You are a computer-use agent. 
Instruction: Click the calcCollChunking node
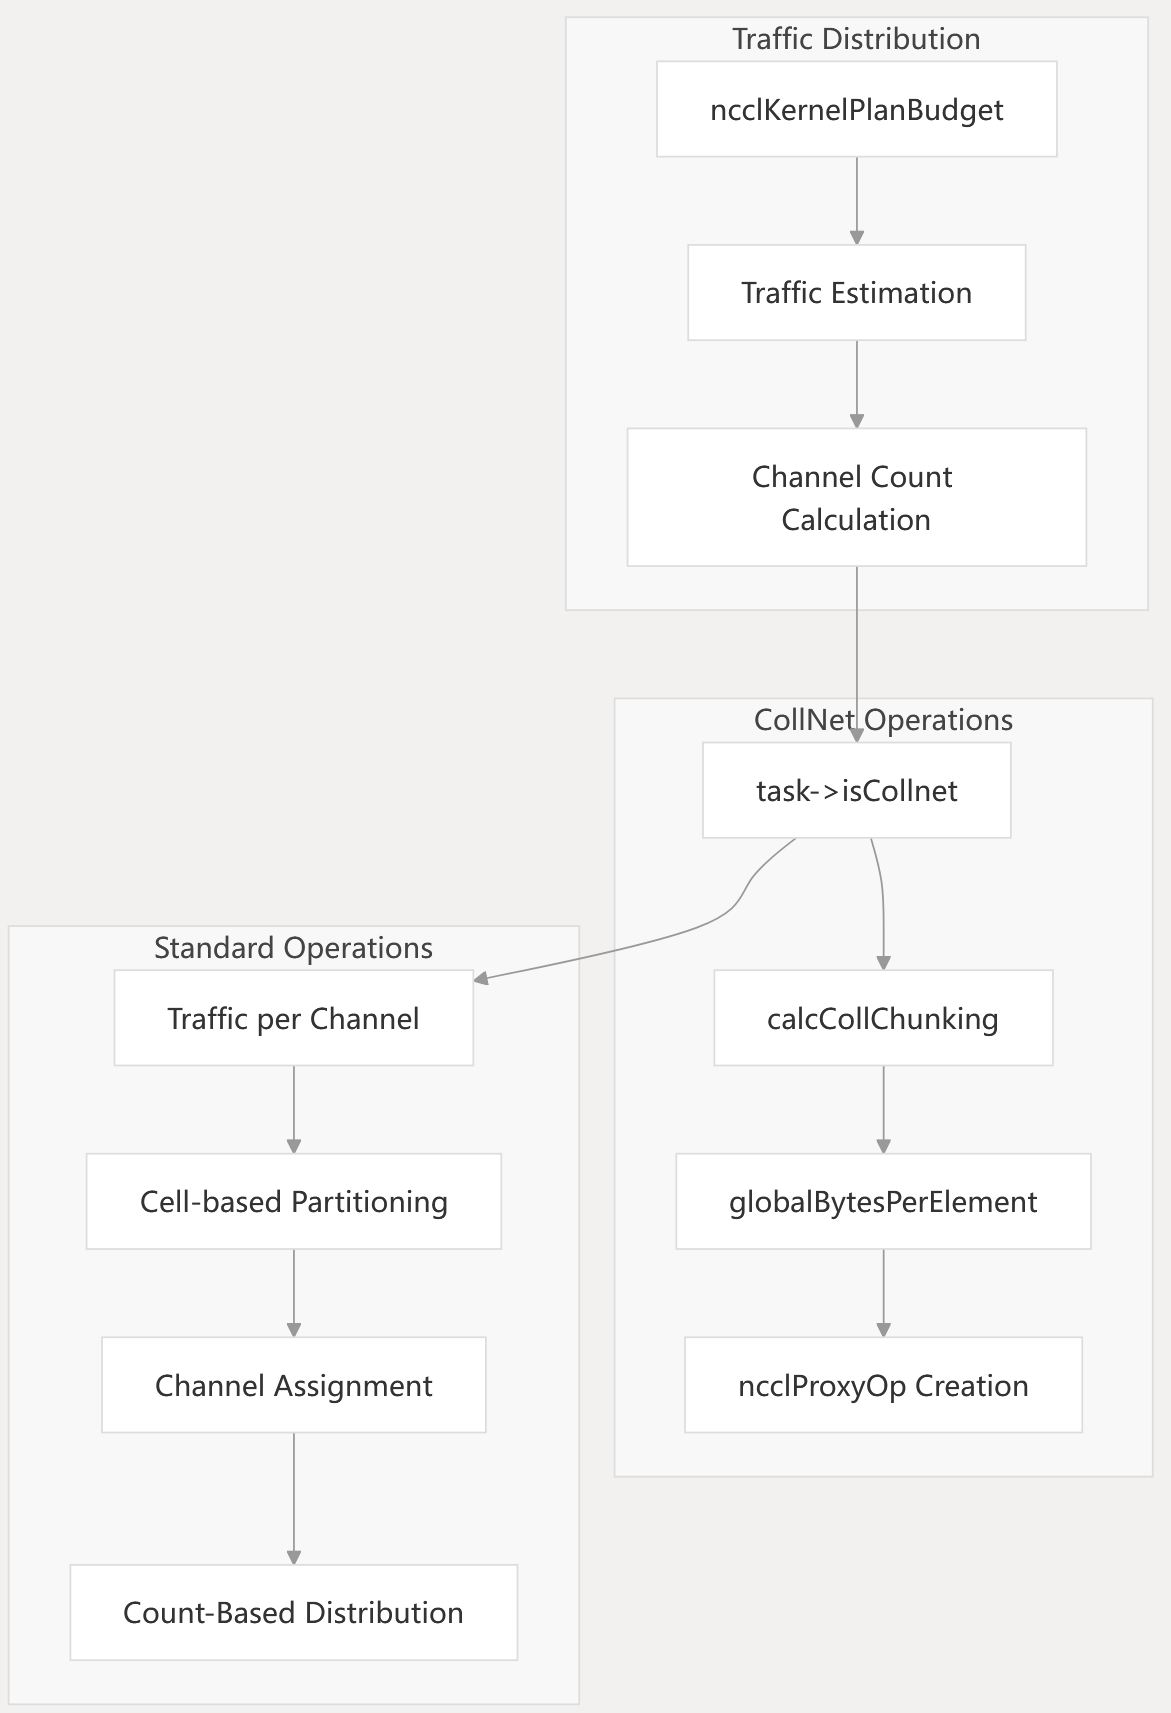(x=882, y=1018)
